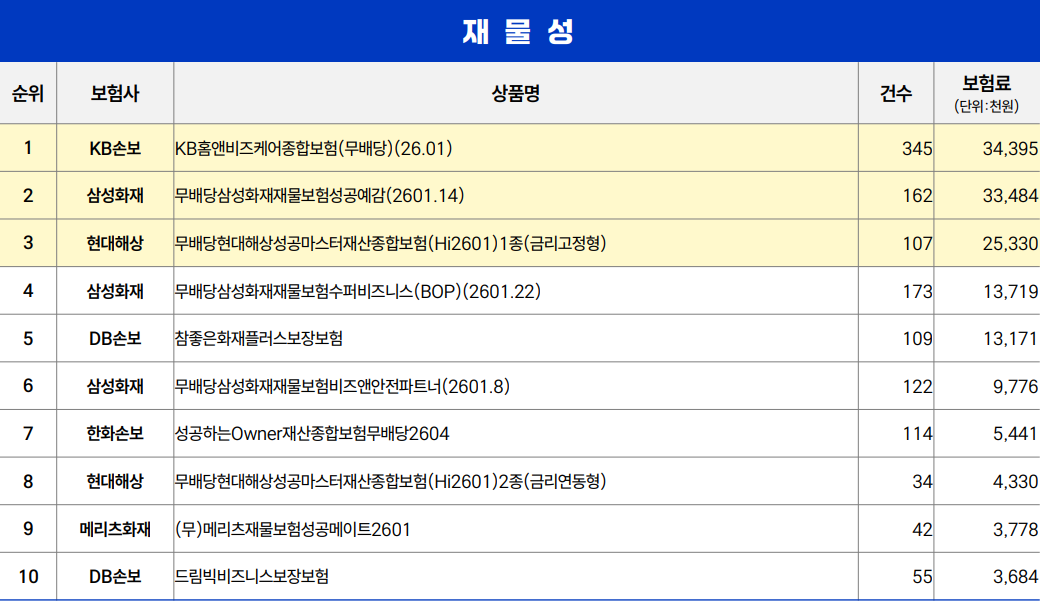Select the 보험사 column header
1040x601 pixels.
115,94
